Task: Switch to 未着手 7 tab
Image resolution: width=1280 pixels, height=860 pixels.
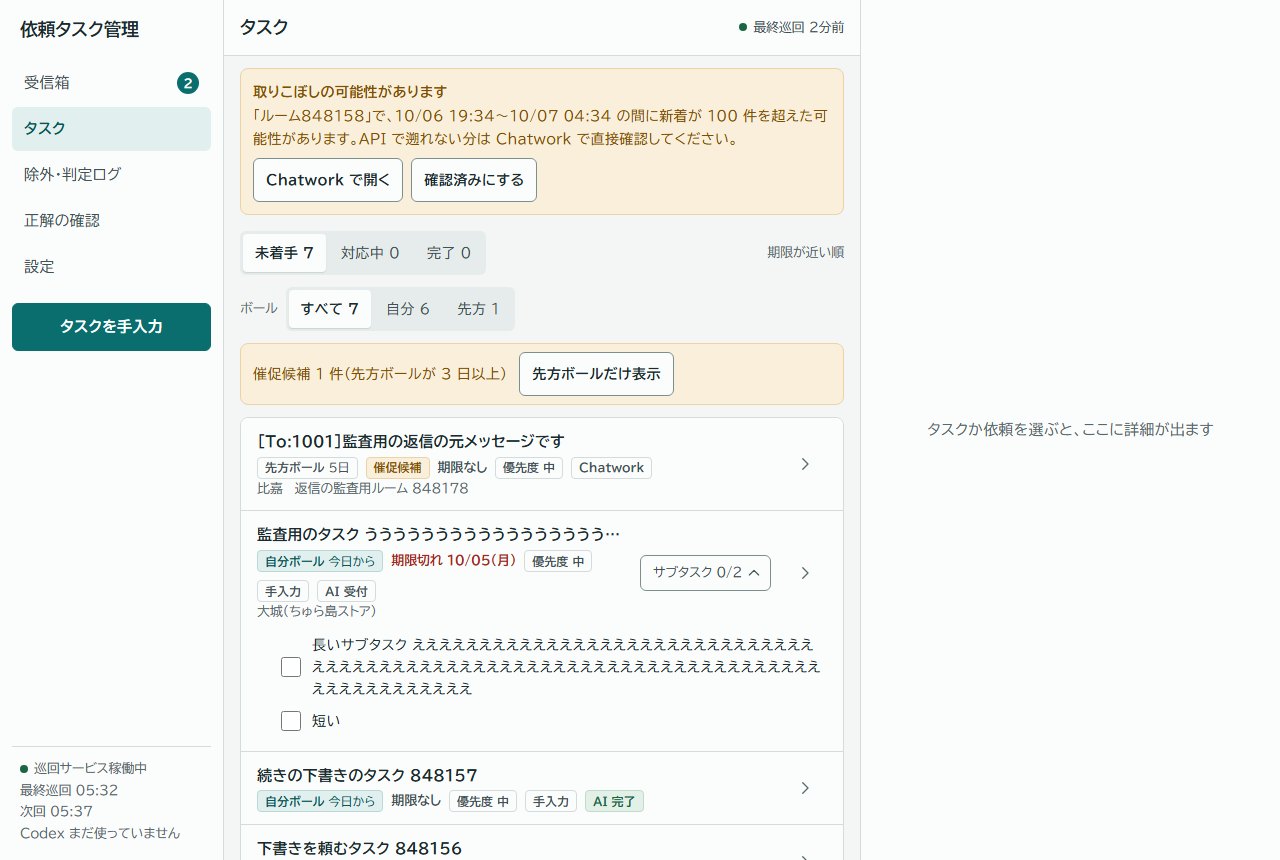Action: click(x=284, y=253)
